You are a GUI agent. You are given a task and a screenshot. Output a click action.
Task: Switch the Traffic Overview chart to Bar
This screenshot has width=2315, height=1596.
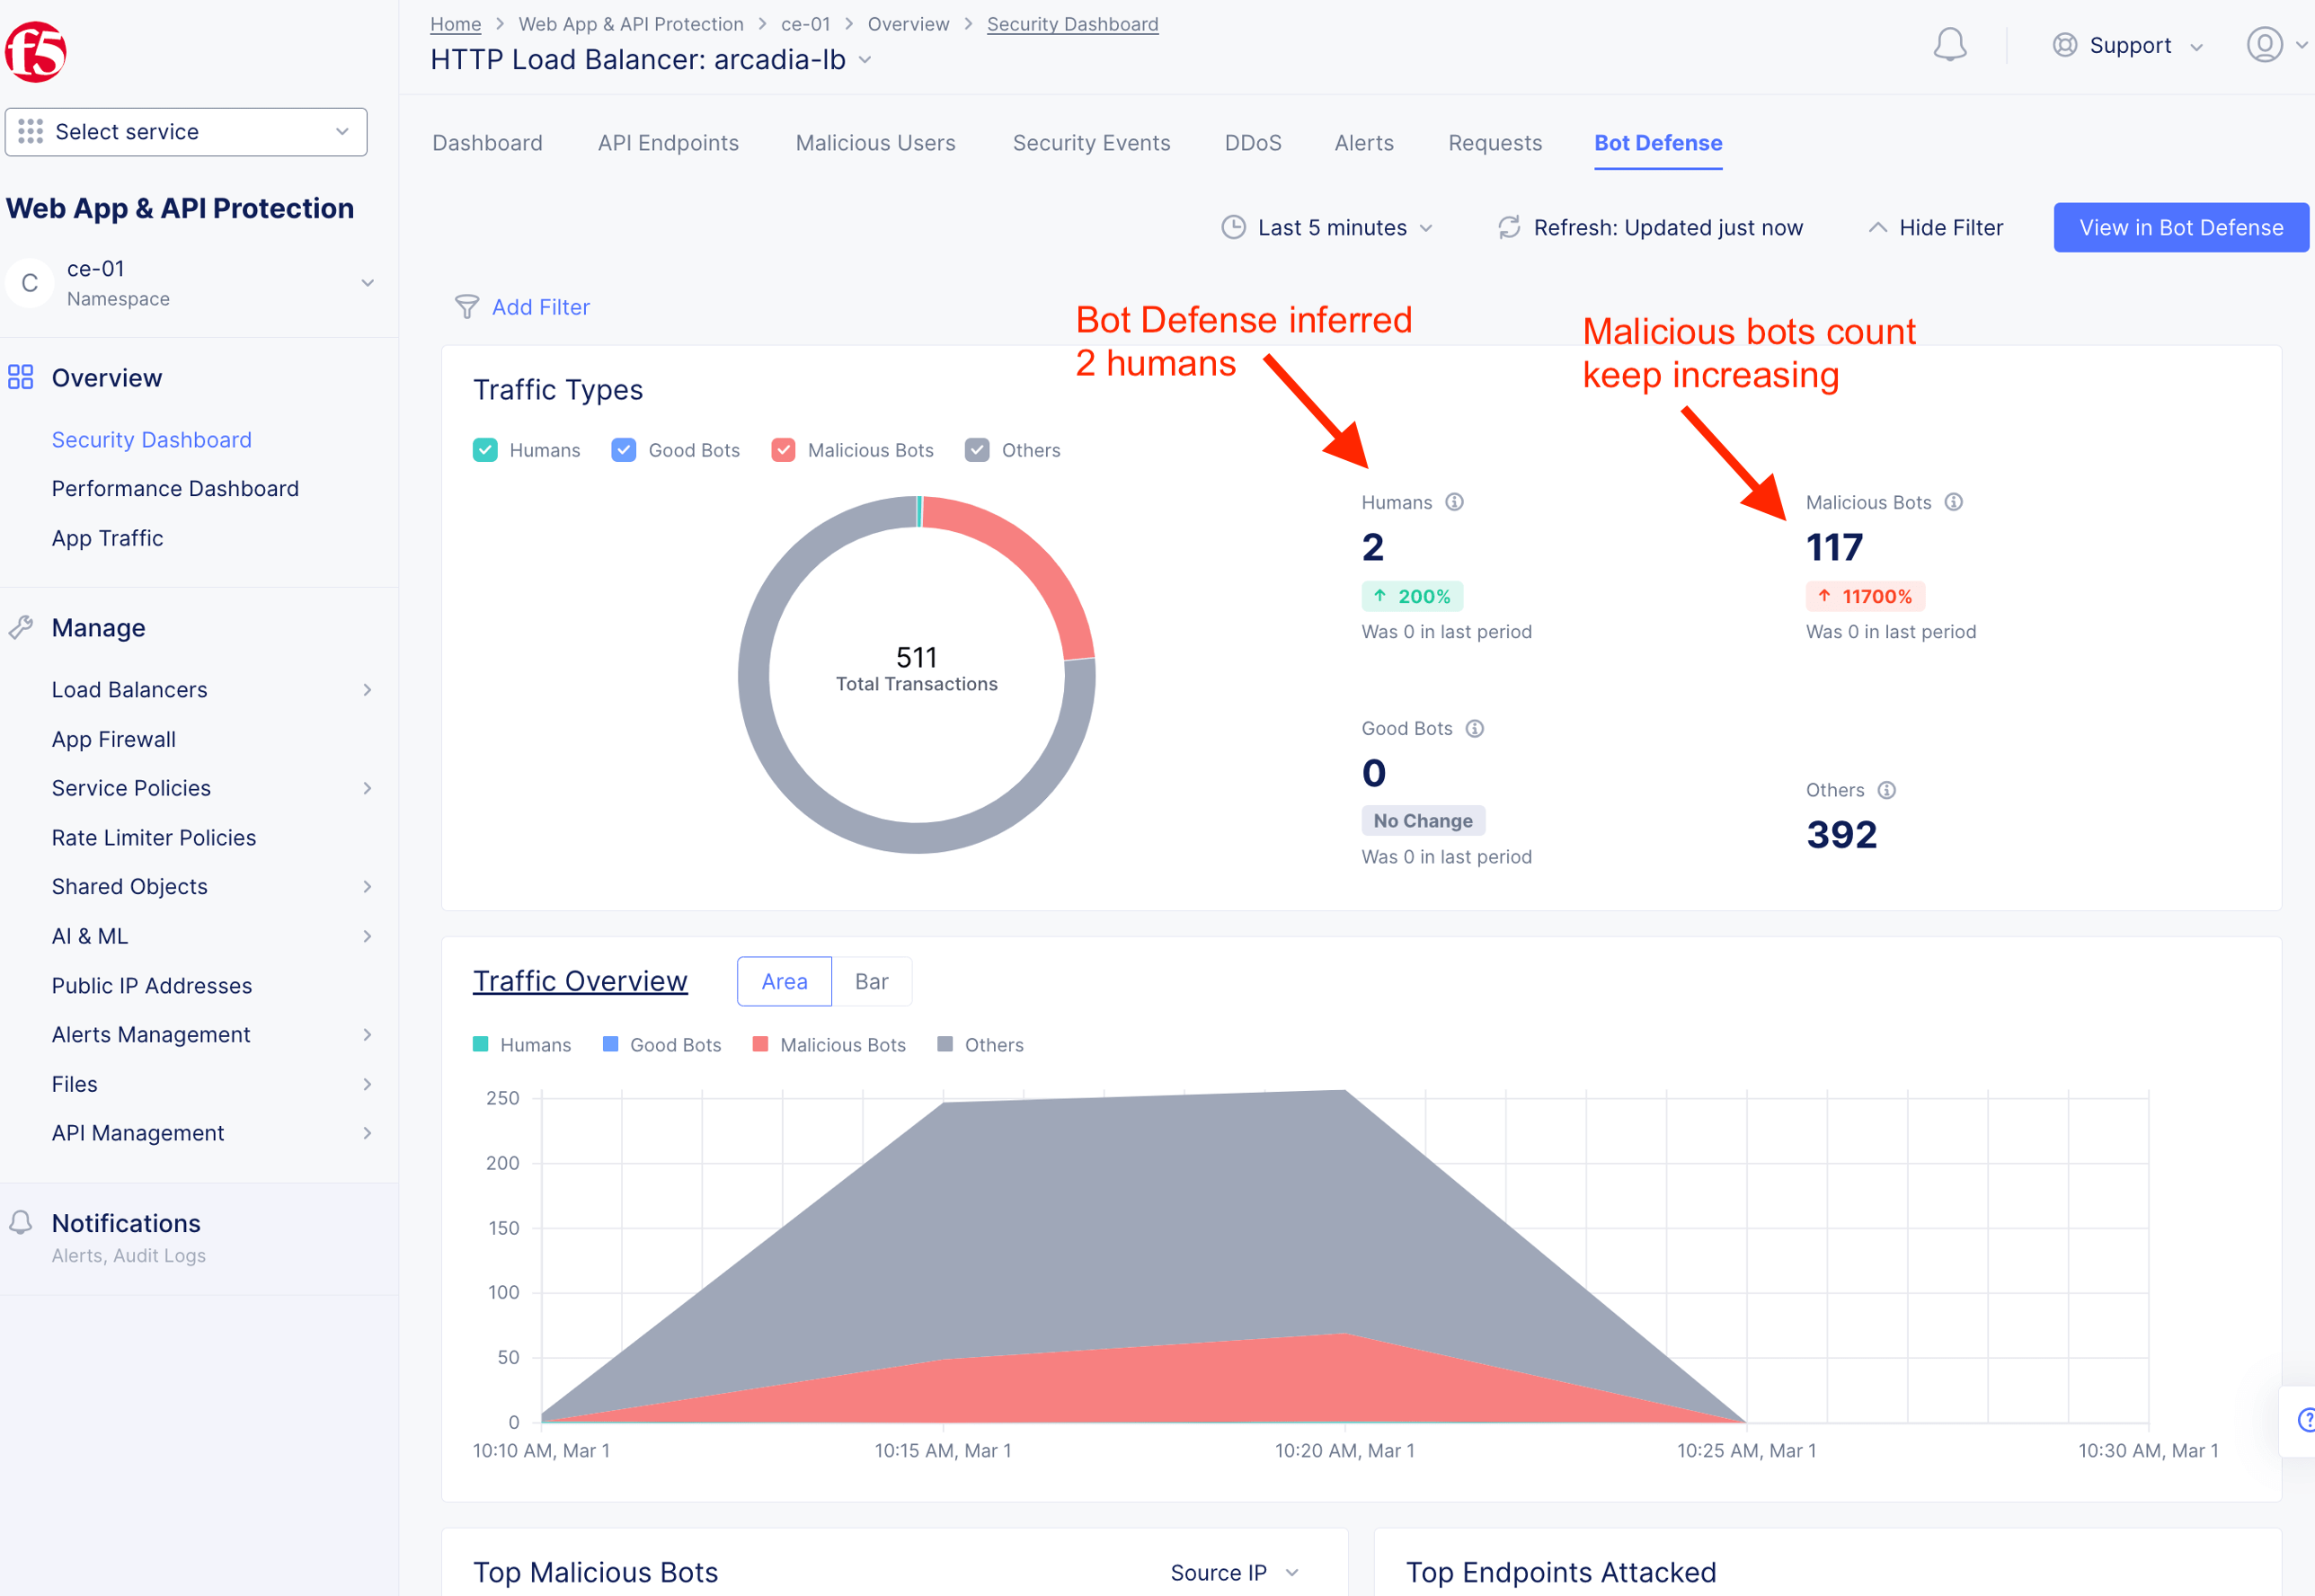click(871, 981)
